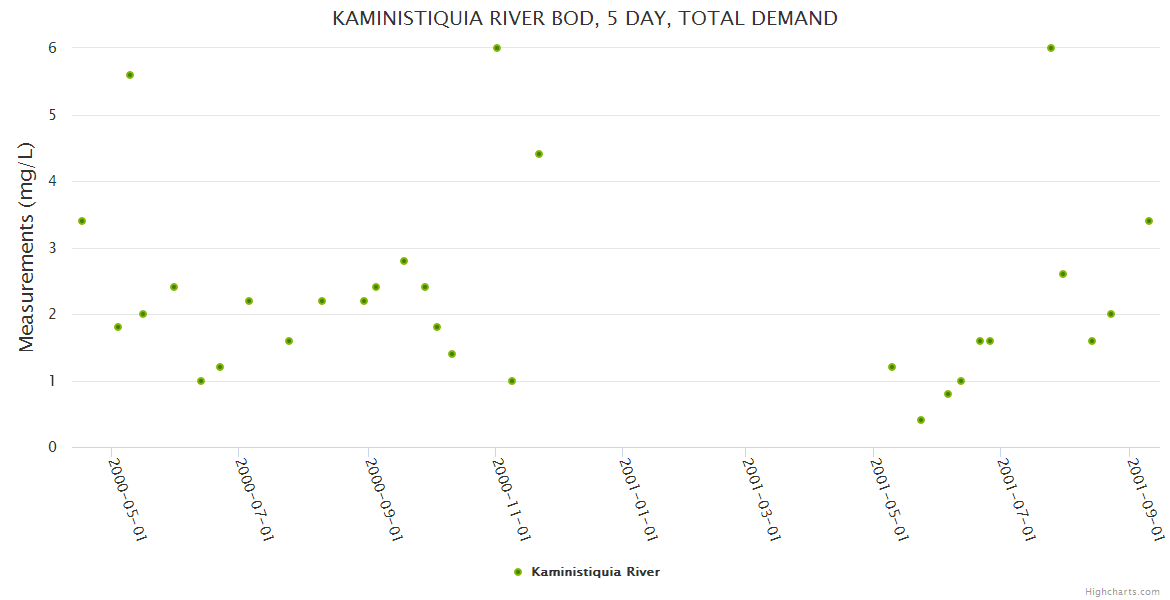
Task: Click the 2001-09-01 x-axis label
Action: [1146, 498]
